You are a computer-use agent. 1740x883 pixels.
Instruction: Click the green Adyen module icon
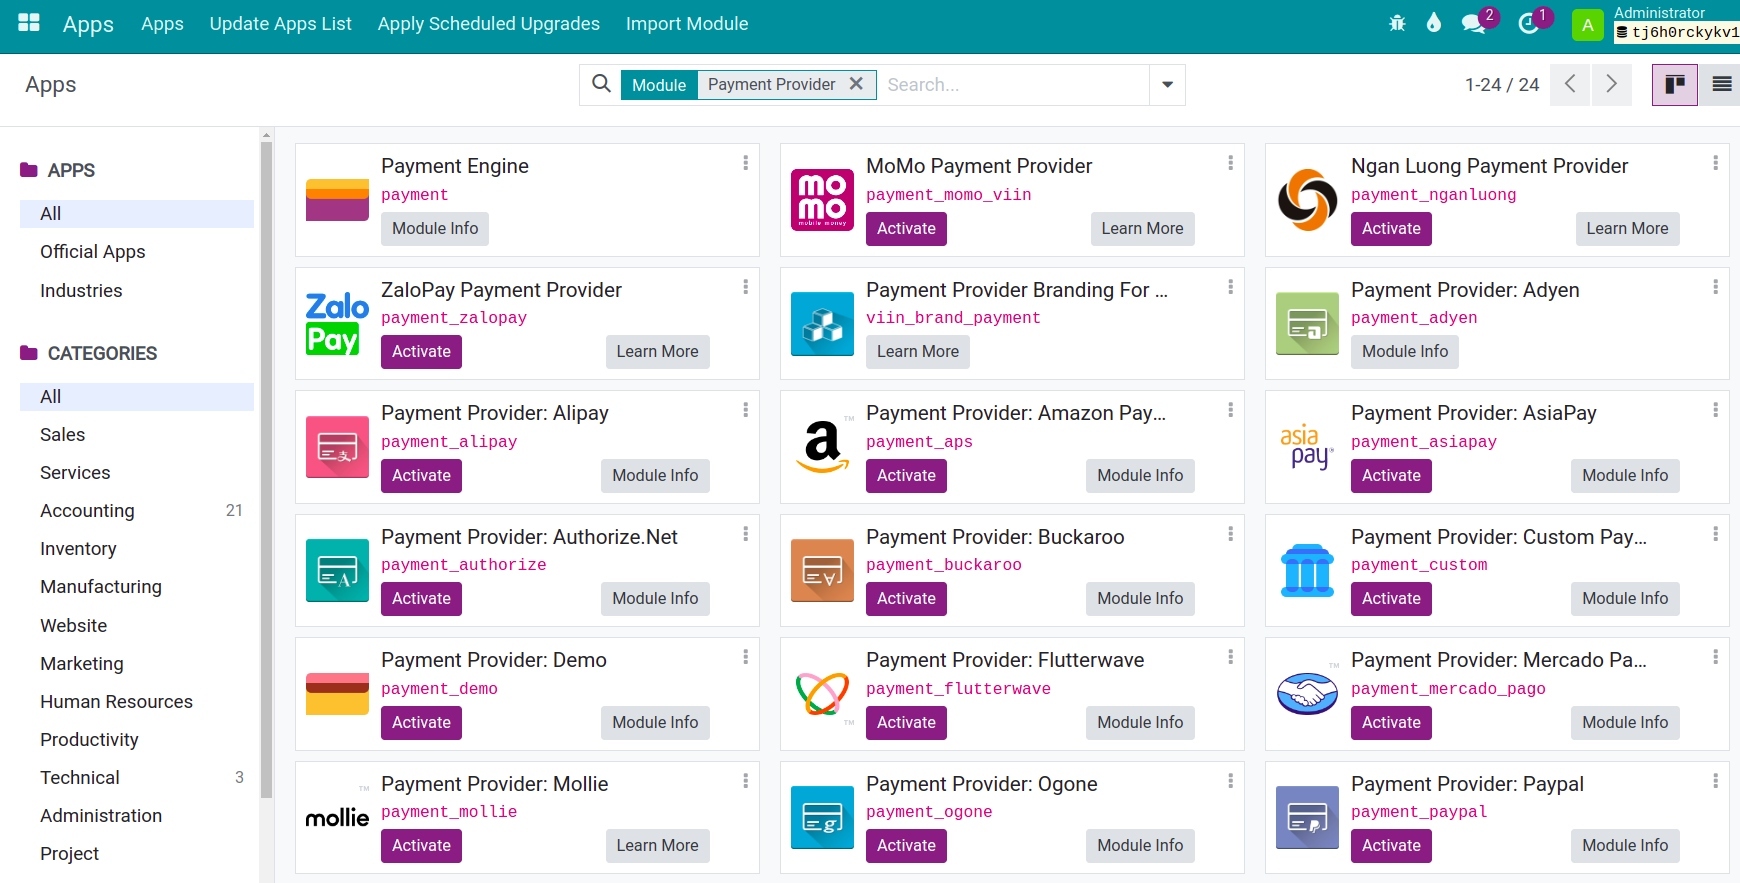tap(1307, 324)
